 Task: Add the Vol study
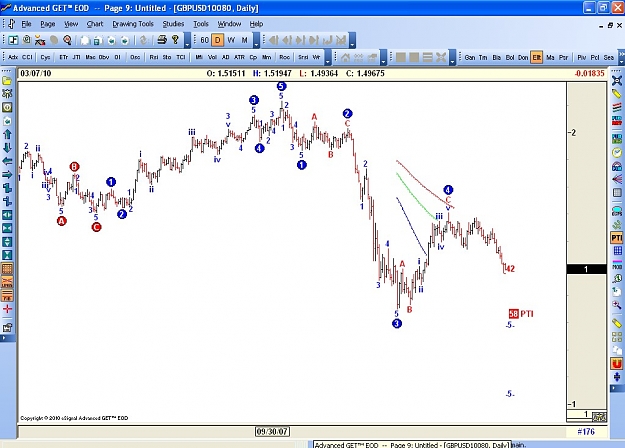click(x=212, y=57)
